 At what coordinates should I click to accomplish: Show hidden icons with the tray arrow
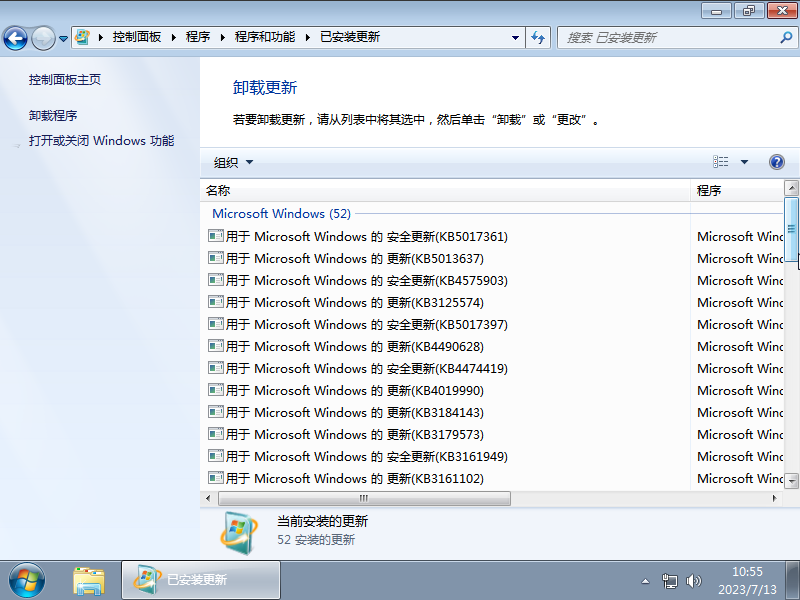coord(646,580)
